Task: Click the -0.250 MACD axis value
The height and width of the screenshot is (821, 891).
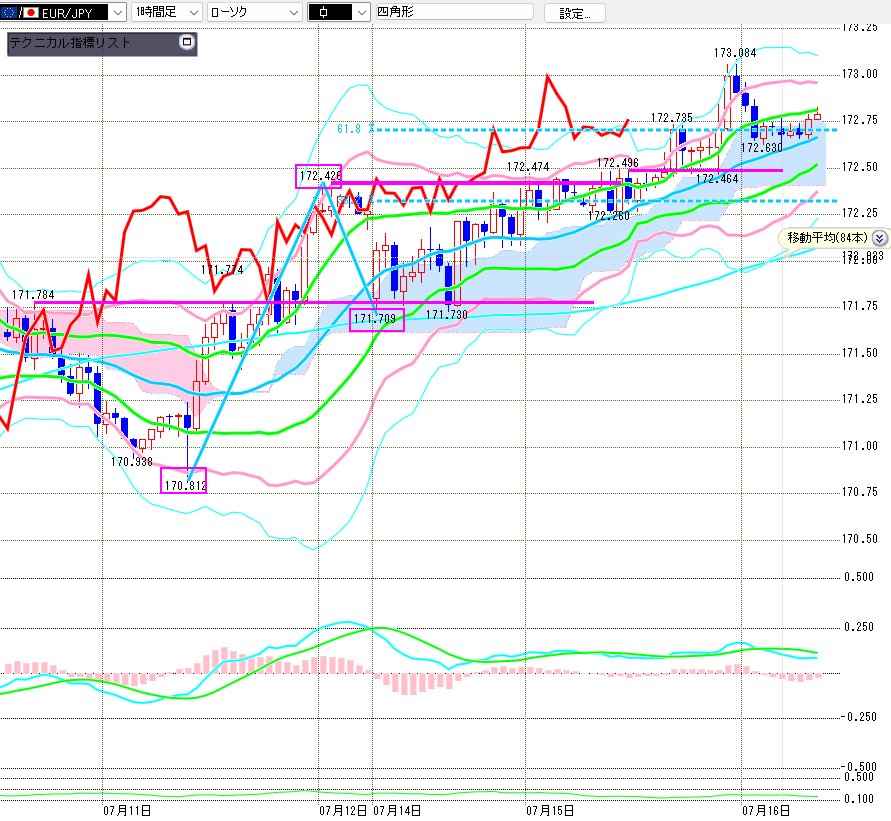Action: 859,717
